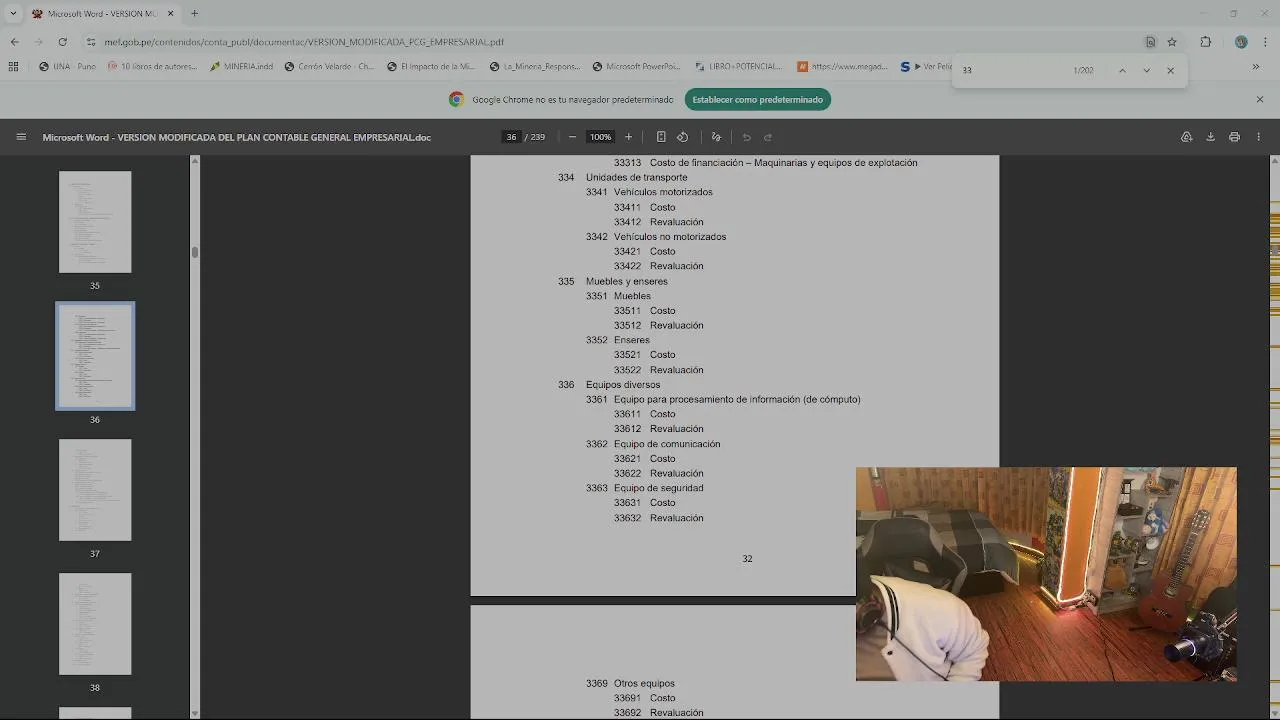Open El Impacto de la Mi... bookmark

431,67
